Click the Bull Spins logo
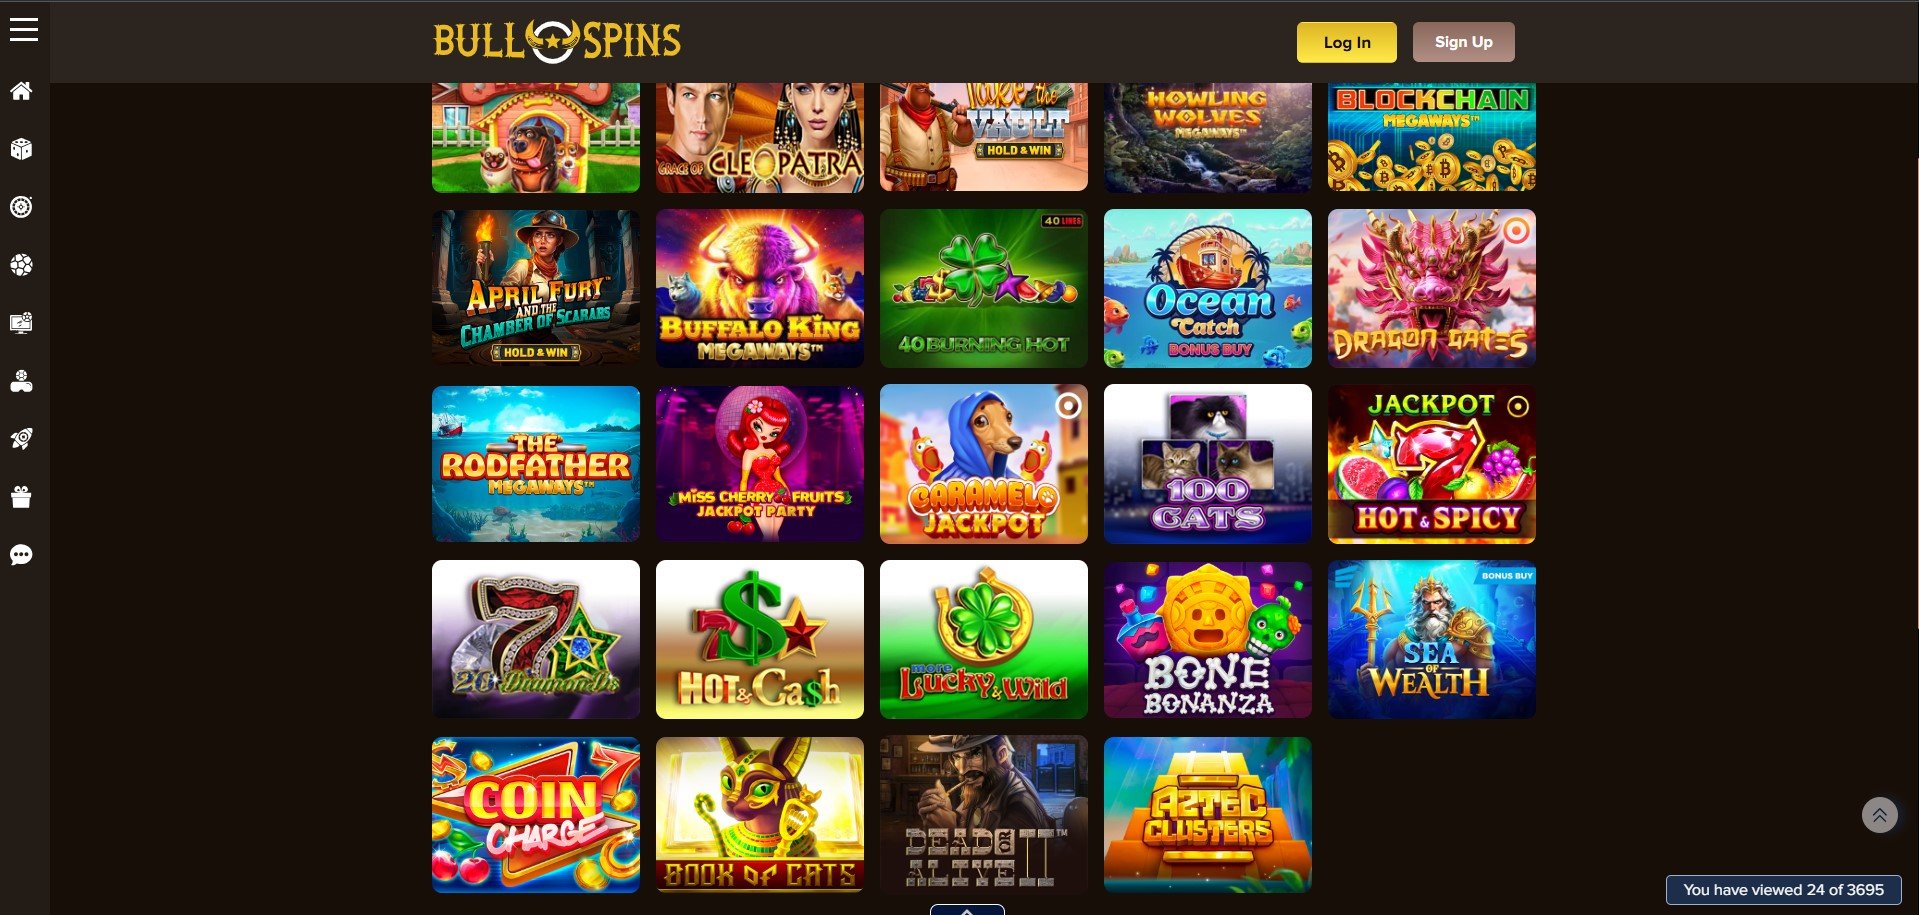Screen dimensions: 1919x915 point(557,41)
